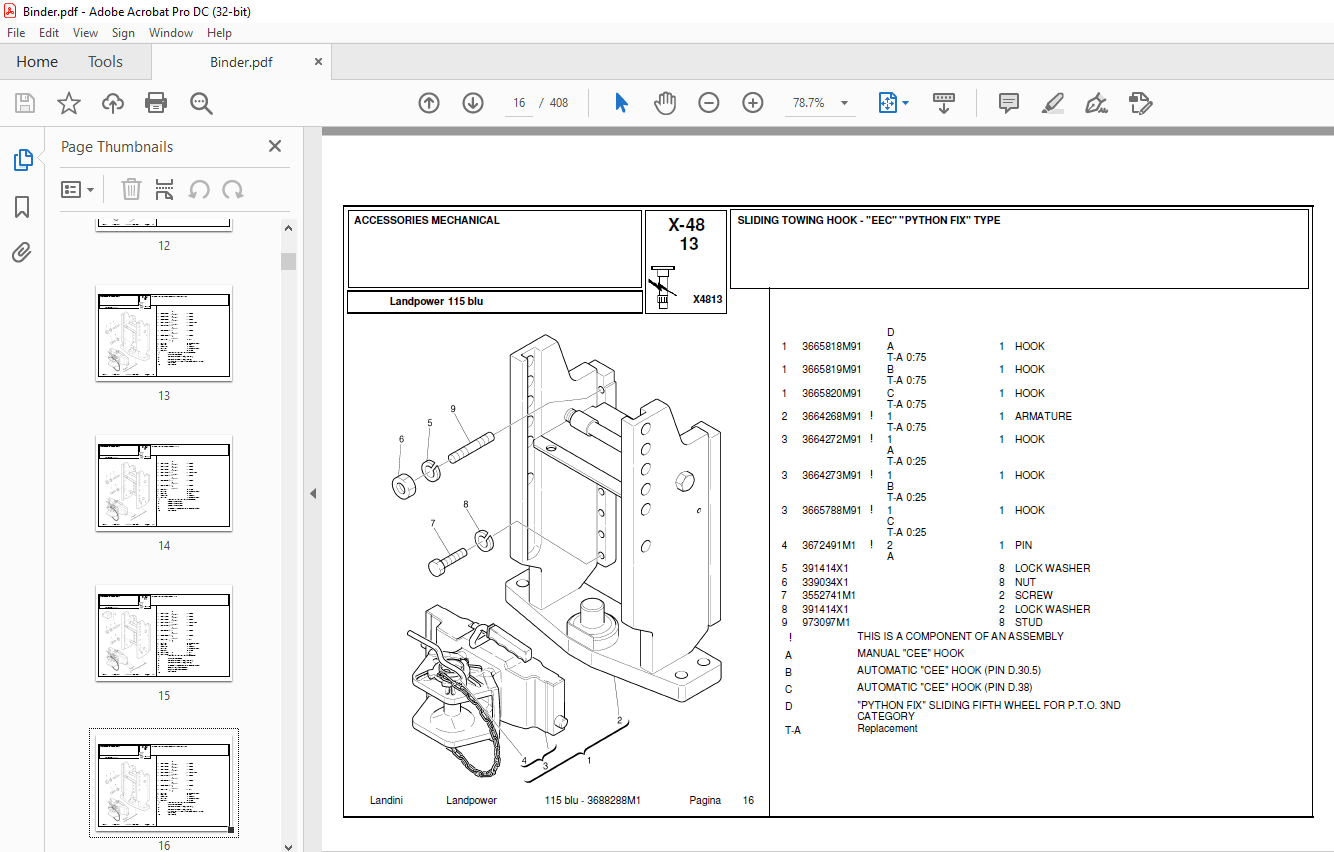Viewport: 1334px width, 852px height.
Task: Click the 'Replacement' legend text
Action: [887, 729]
